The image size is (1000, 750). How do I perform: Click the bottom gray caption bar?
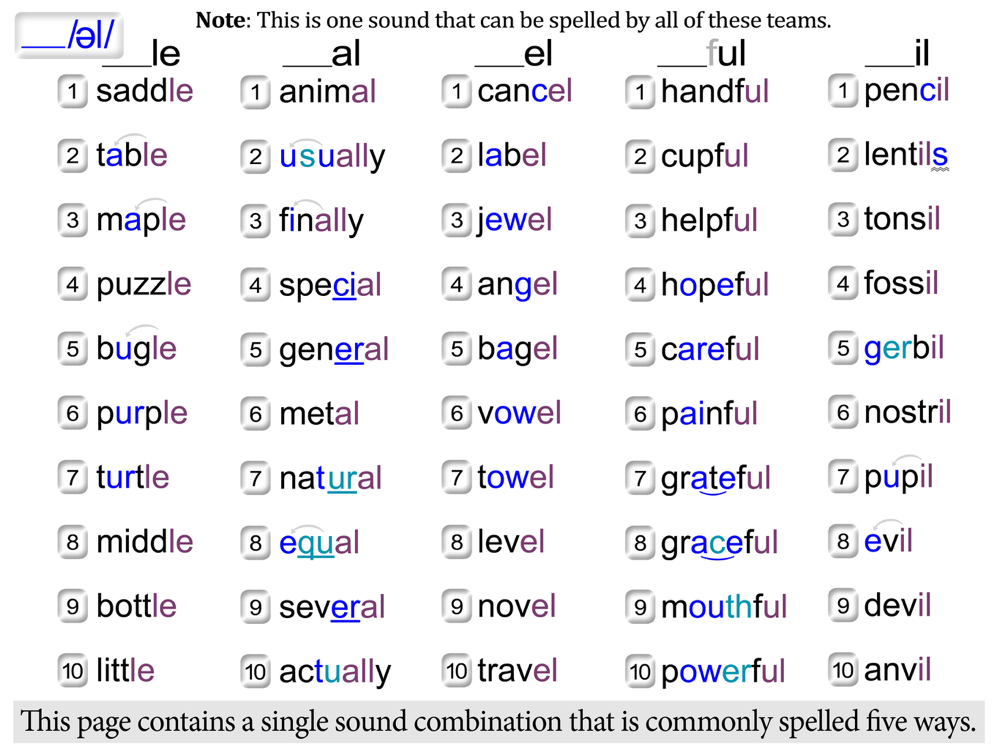click(x=499, y=722)
